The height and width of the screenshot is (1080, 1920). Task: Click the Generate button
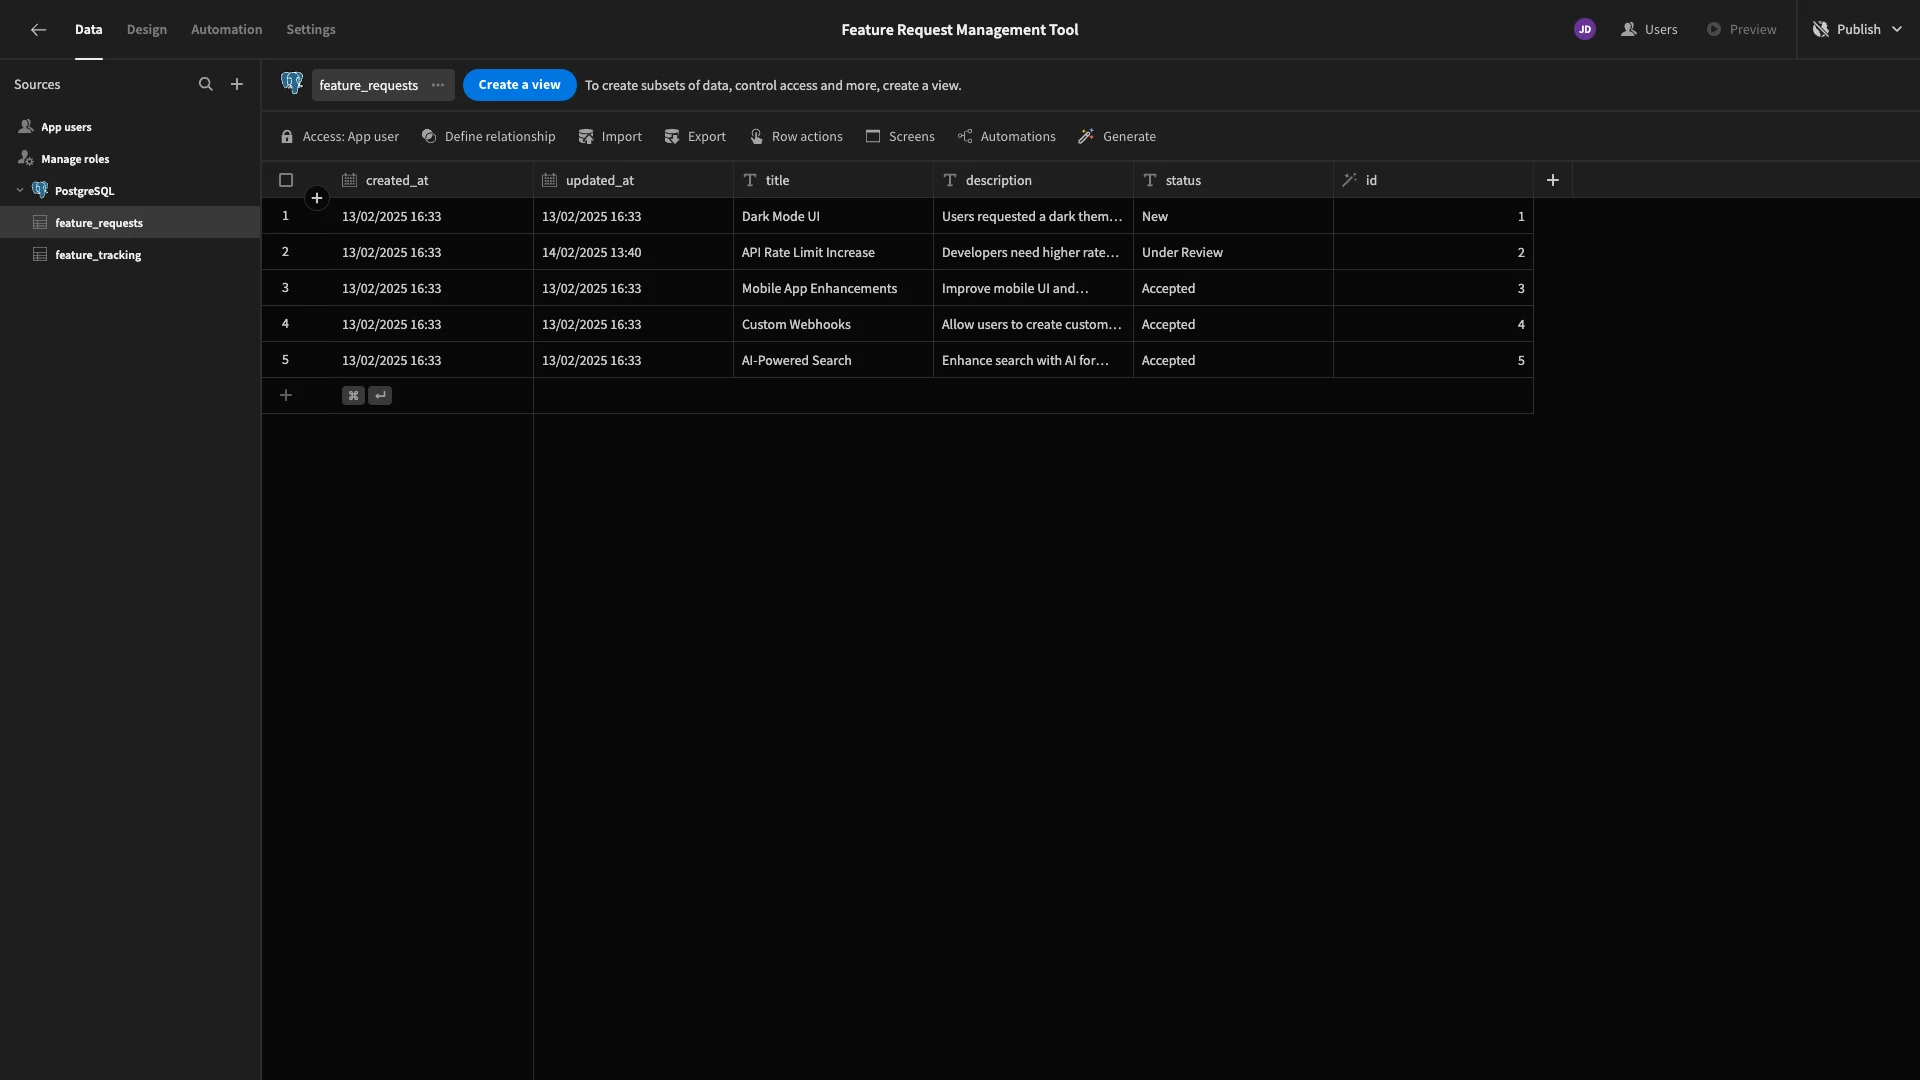coord(1117,137)
